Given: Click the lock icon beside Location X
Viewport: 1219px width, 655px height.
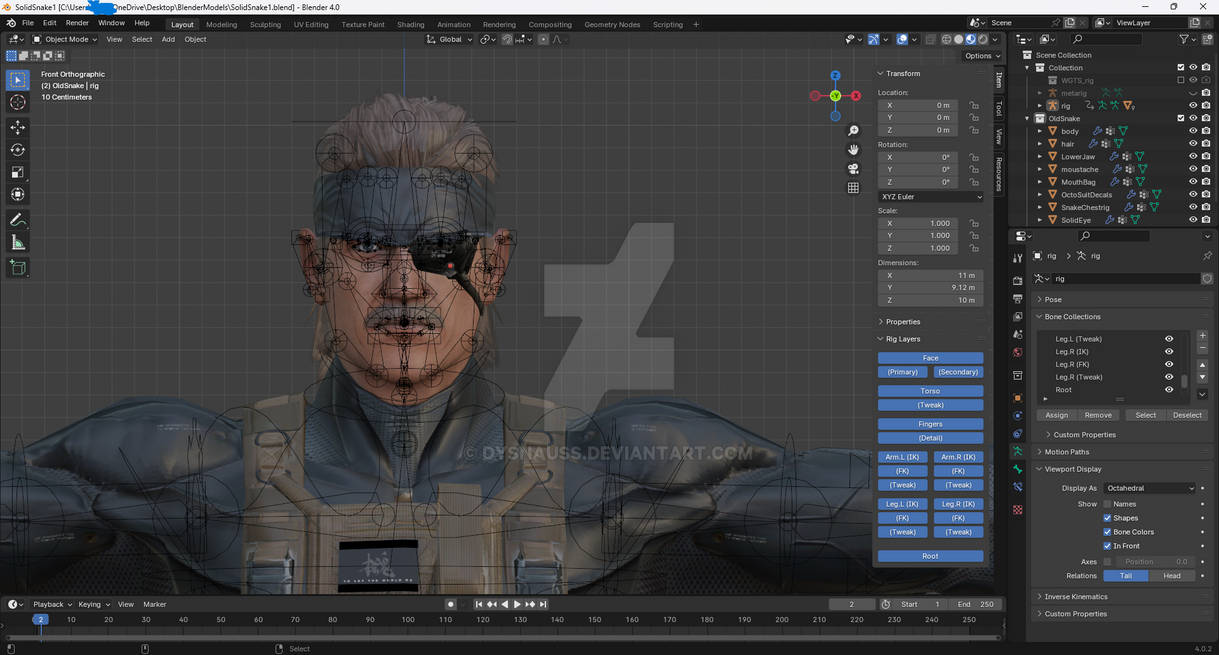Looking at the screenshot, I should pyautogui.click(x=974, y=105).
